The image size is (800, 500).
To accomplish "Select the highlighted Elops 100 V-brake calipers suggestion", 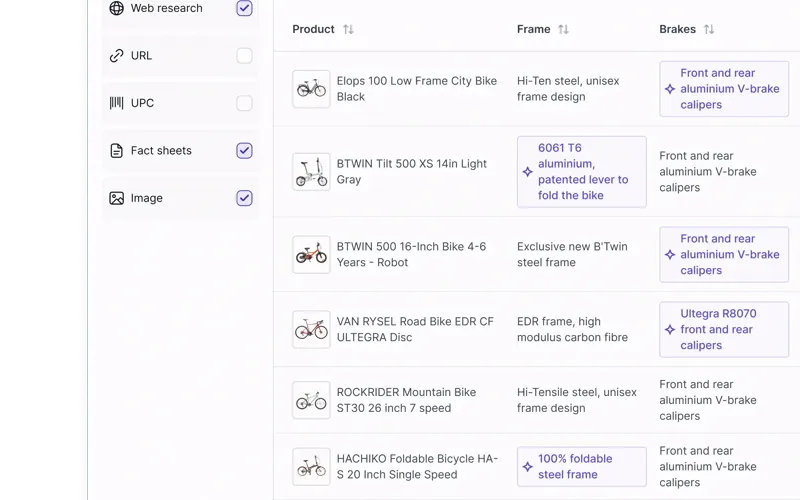I will (x=724, y=89).
